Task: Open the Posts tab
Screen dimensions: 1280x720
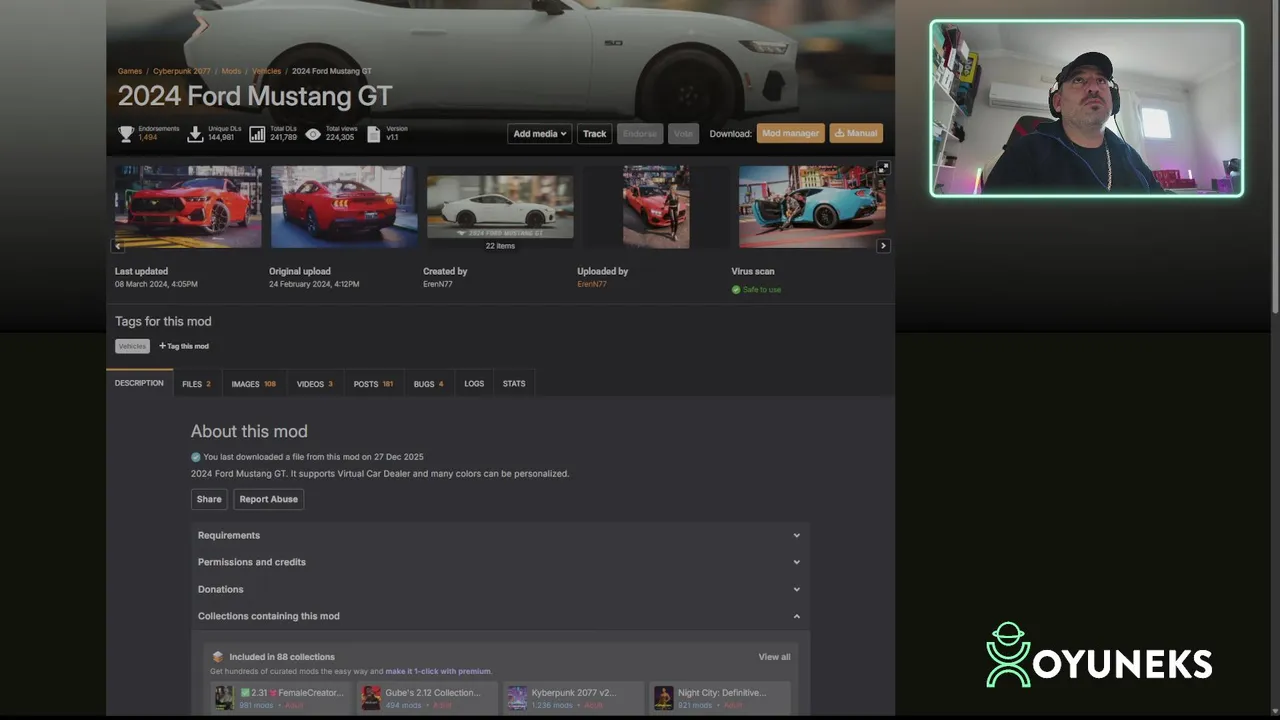Action: pyautogui.click(x=373, y=384)
